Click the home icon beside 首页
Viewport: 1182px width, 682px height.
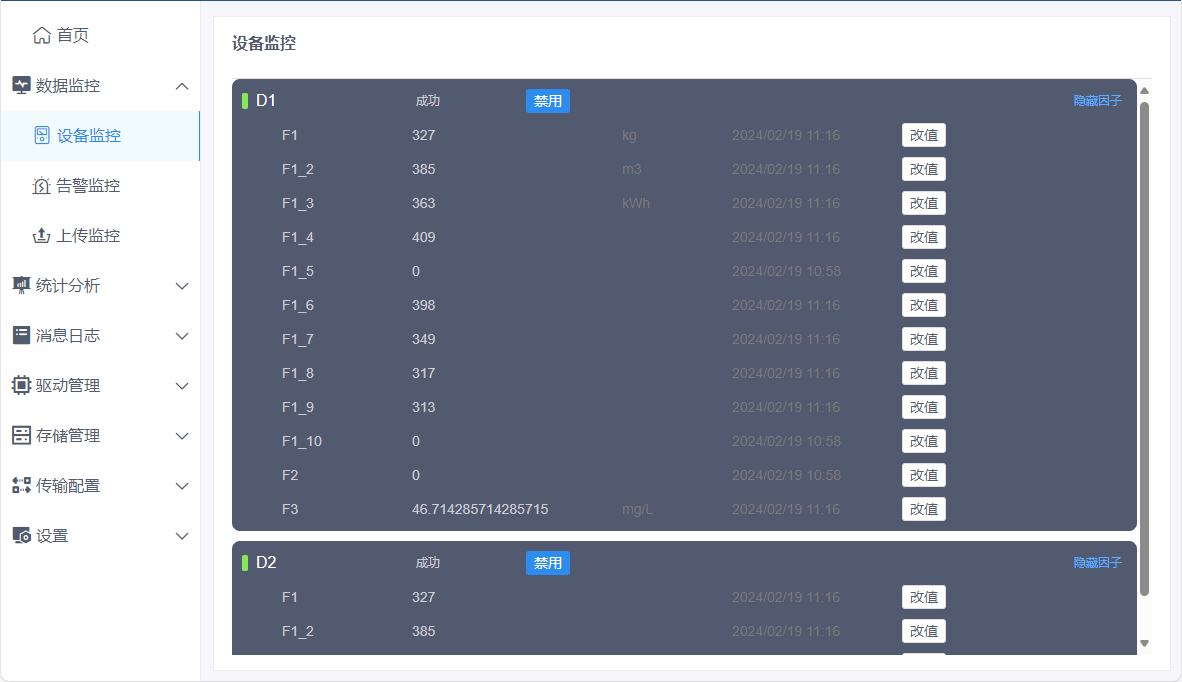pyautogui.click(x=42, y=35)
